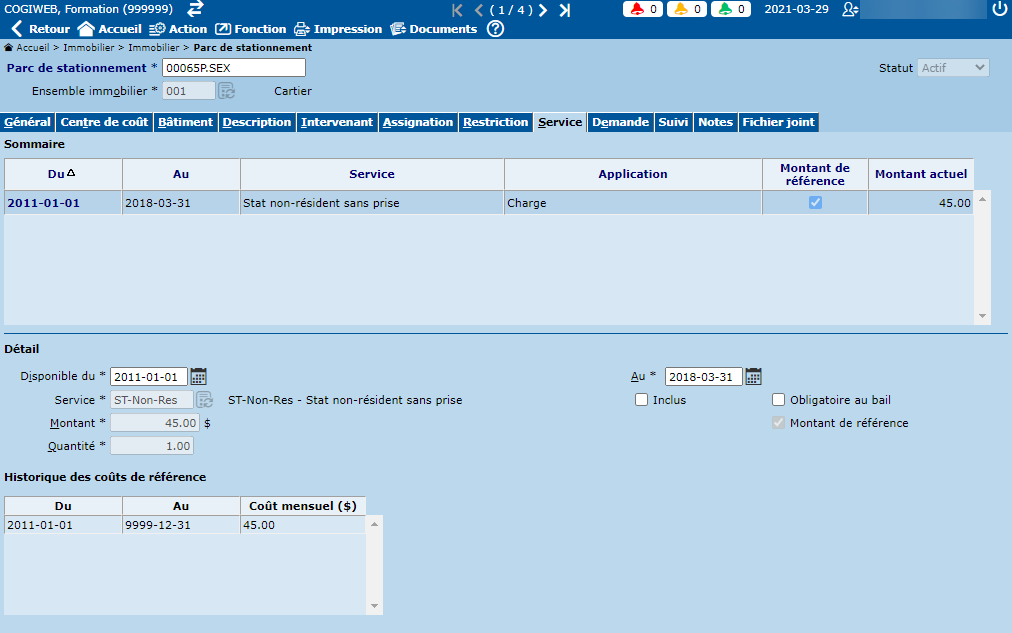Click the Impression button
1012x633 pixels.
point(338,29)
